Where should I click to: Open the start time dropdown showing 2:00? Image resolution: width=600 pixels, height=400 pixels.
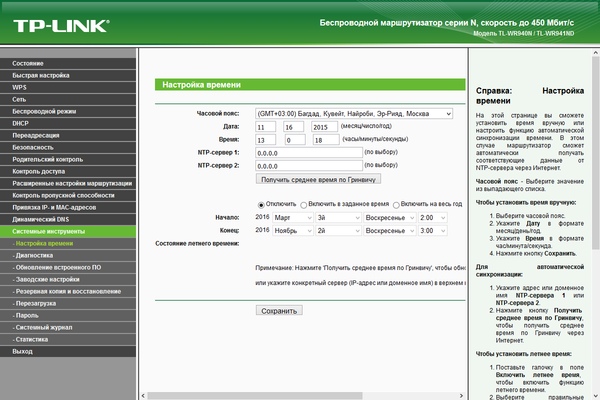click(x=432, y=217)
